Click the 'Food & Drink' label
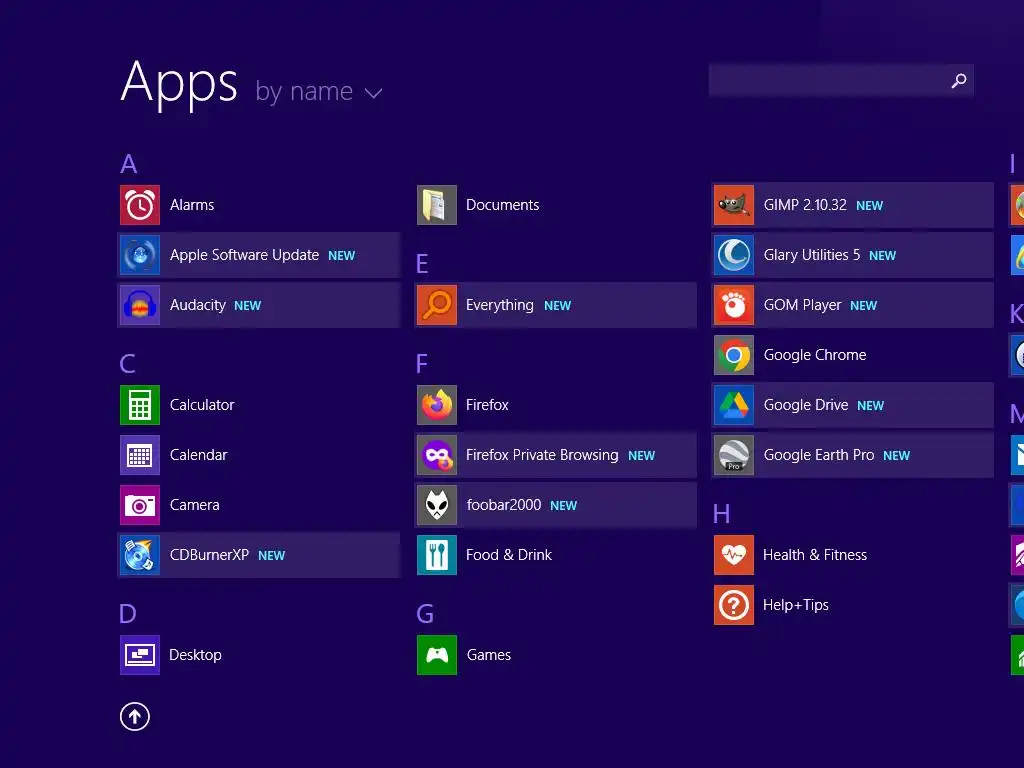Viewport: 1024px width, 768px height. point(509,555)
